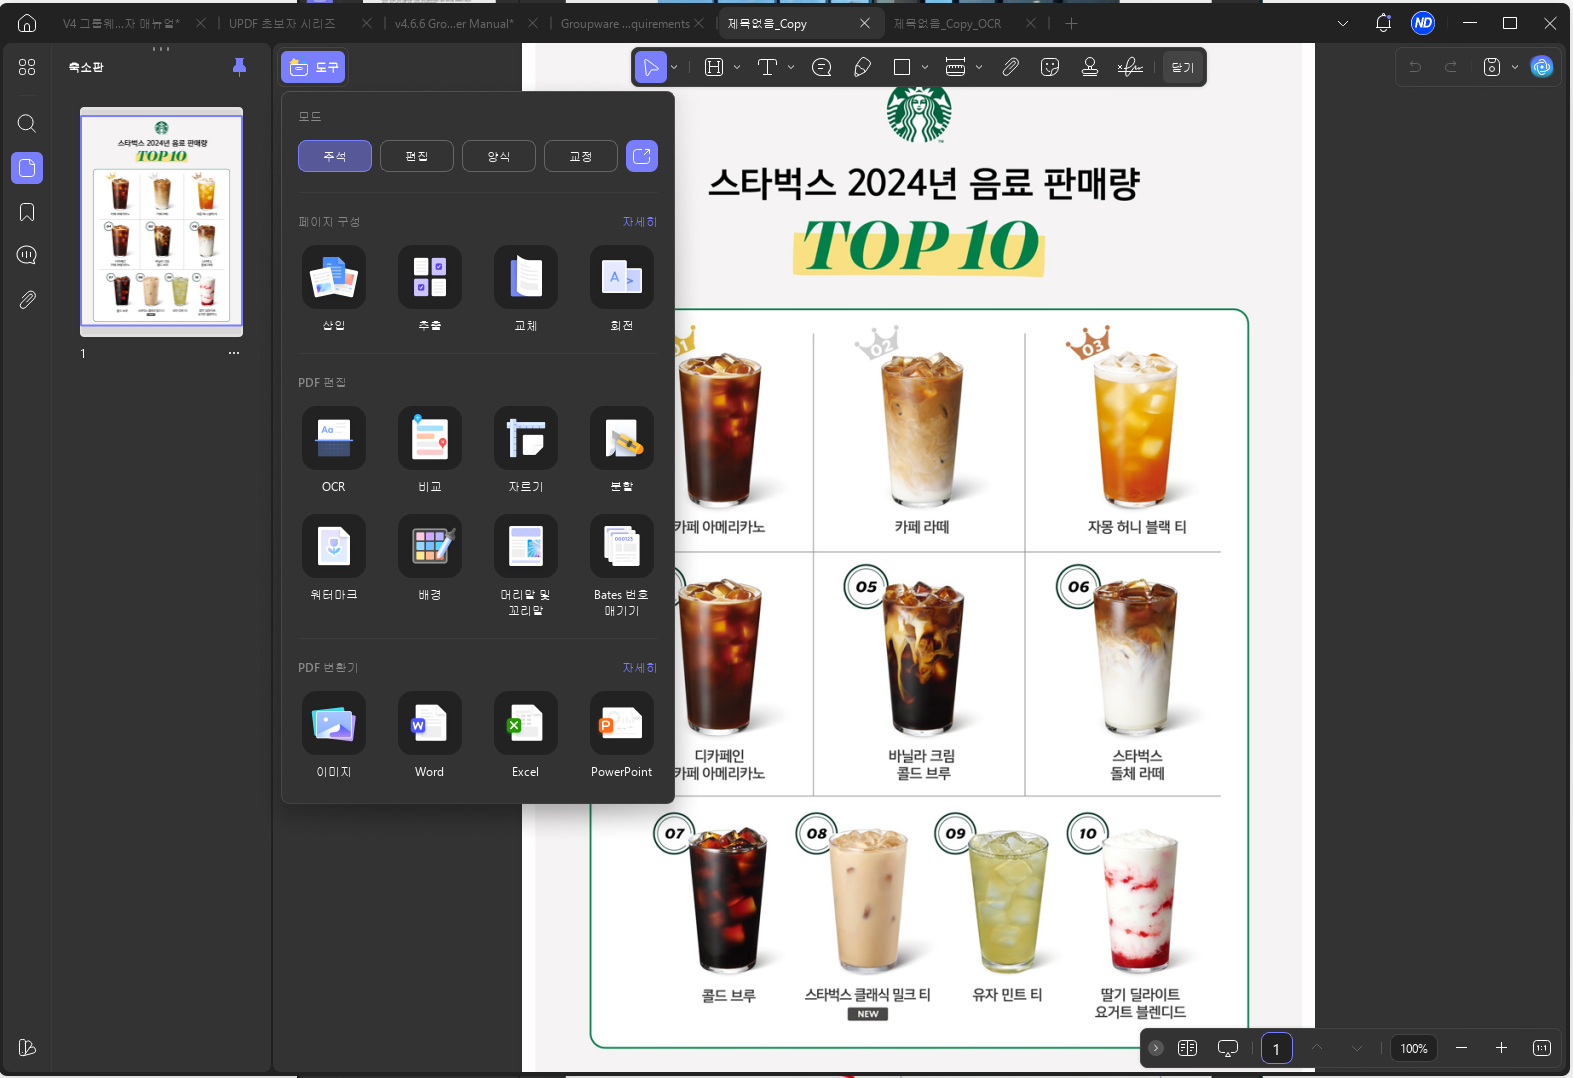Click the share/export button beside mode buttons

tap(642, 156)
